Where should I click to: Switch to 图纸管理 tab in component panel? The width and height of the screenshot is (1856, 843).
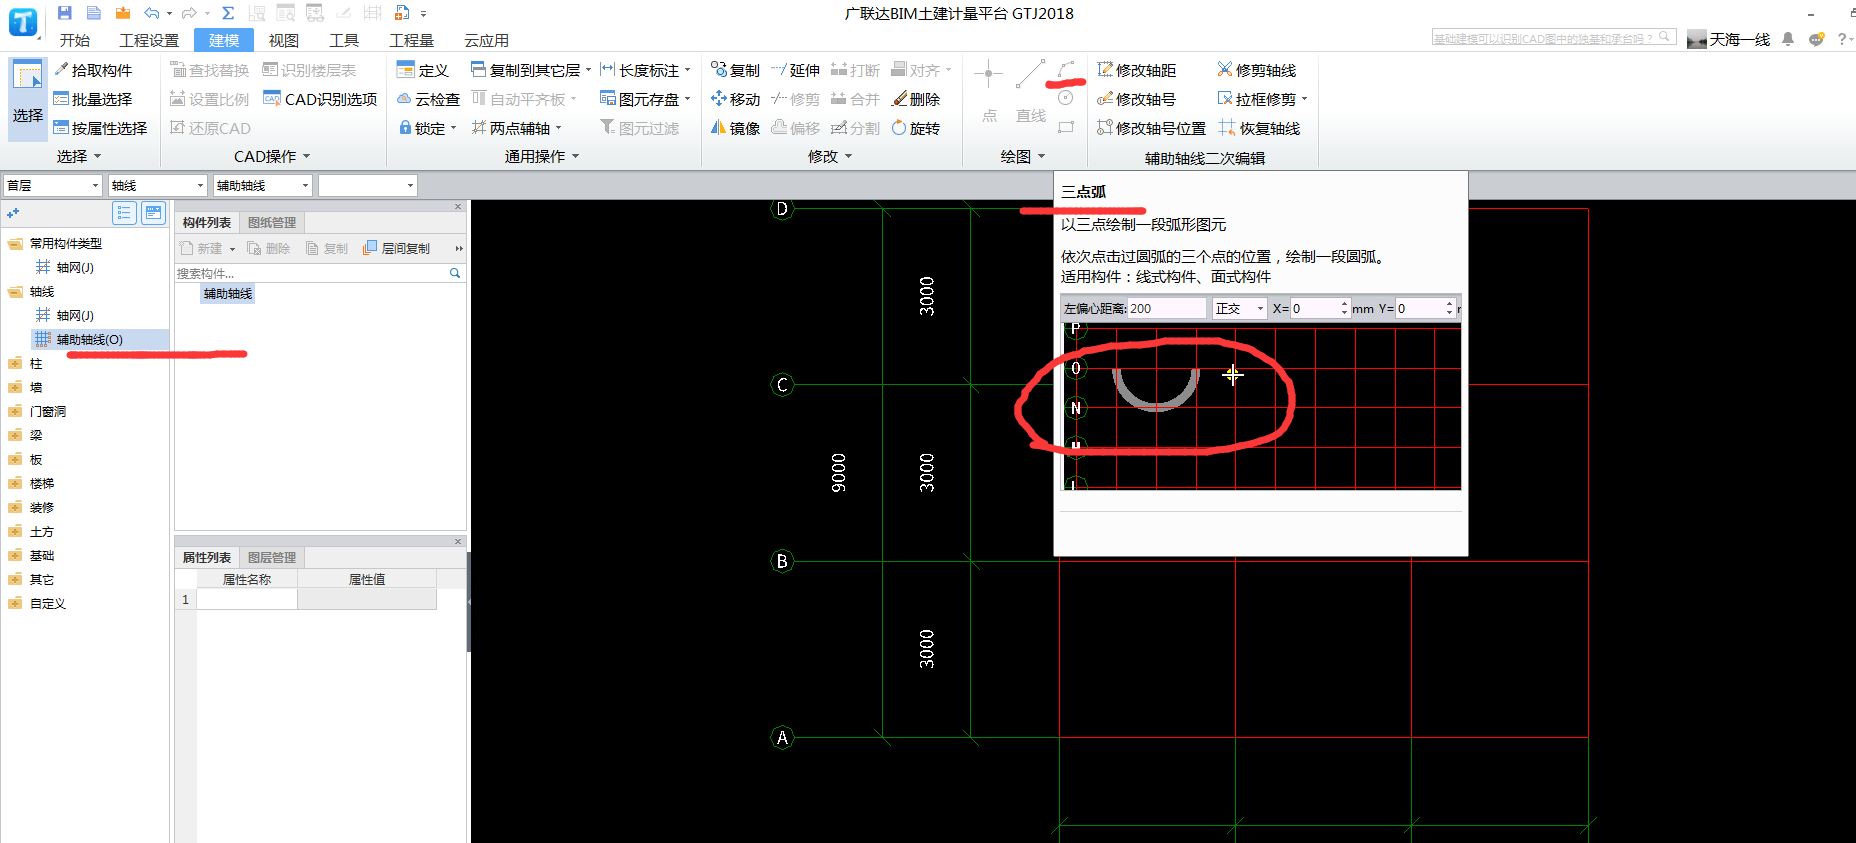pyautogui.click(x=272, y=223)
